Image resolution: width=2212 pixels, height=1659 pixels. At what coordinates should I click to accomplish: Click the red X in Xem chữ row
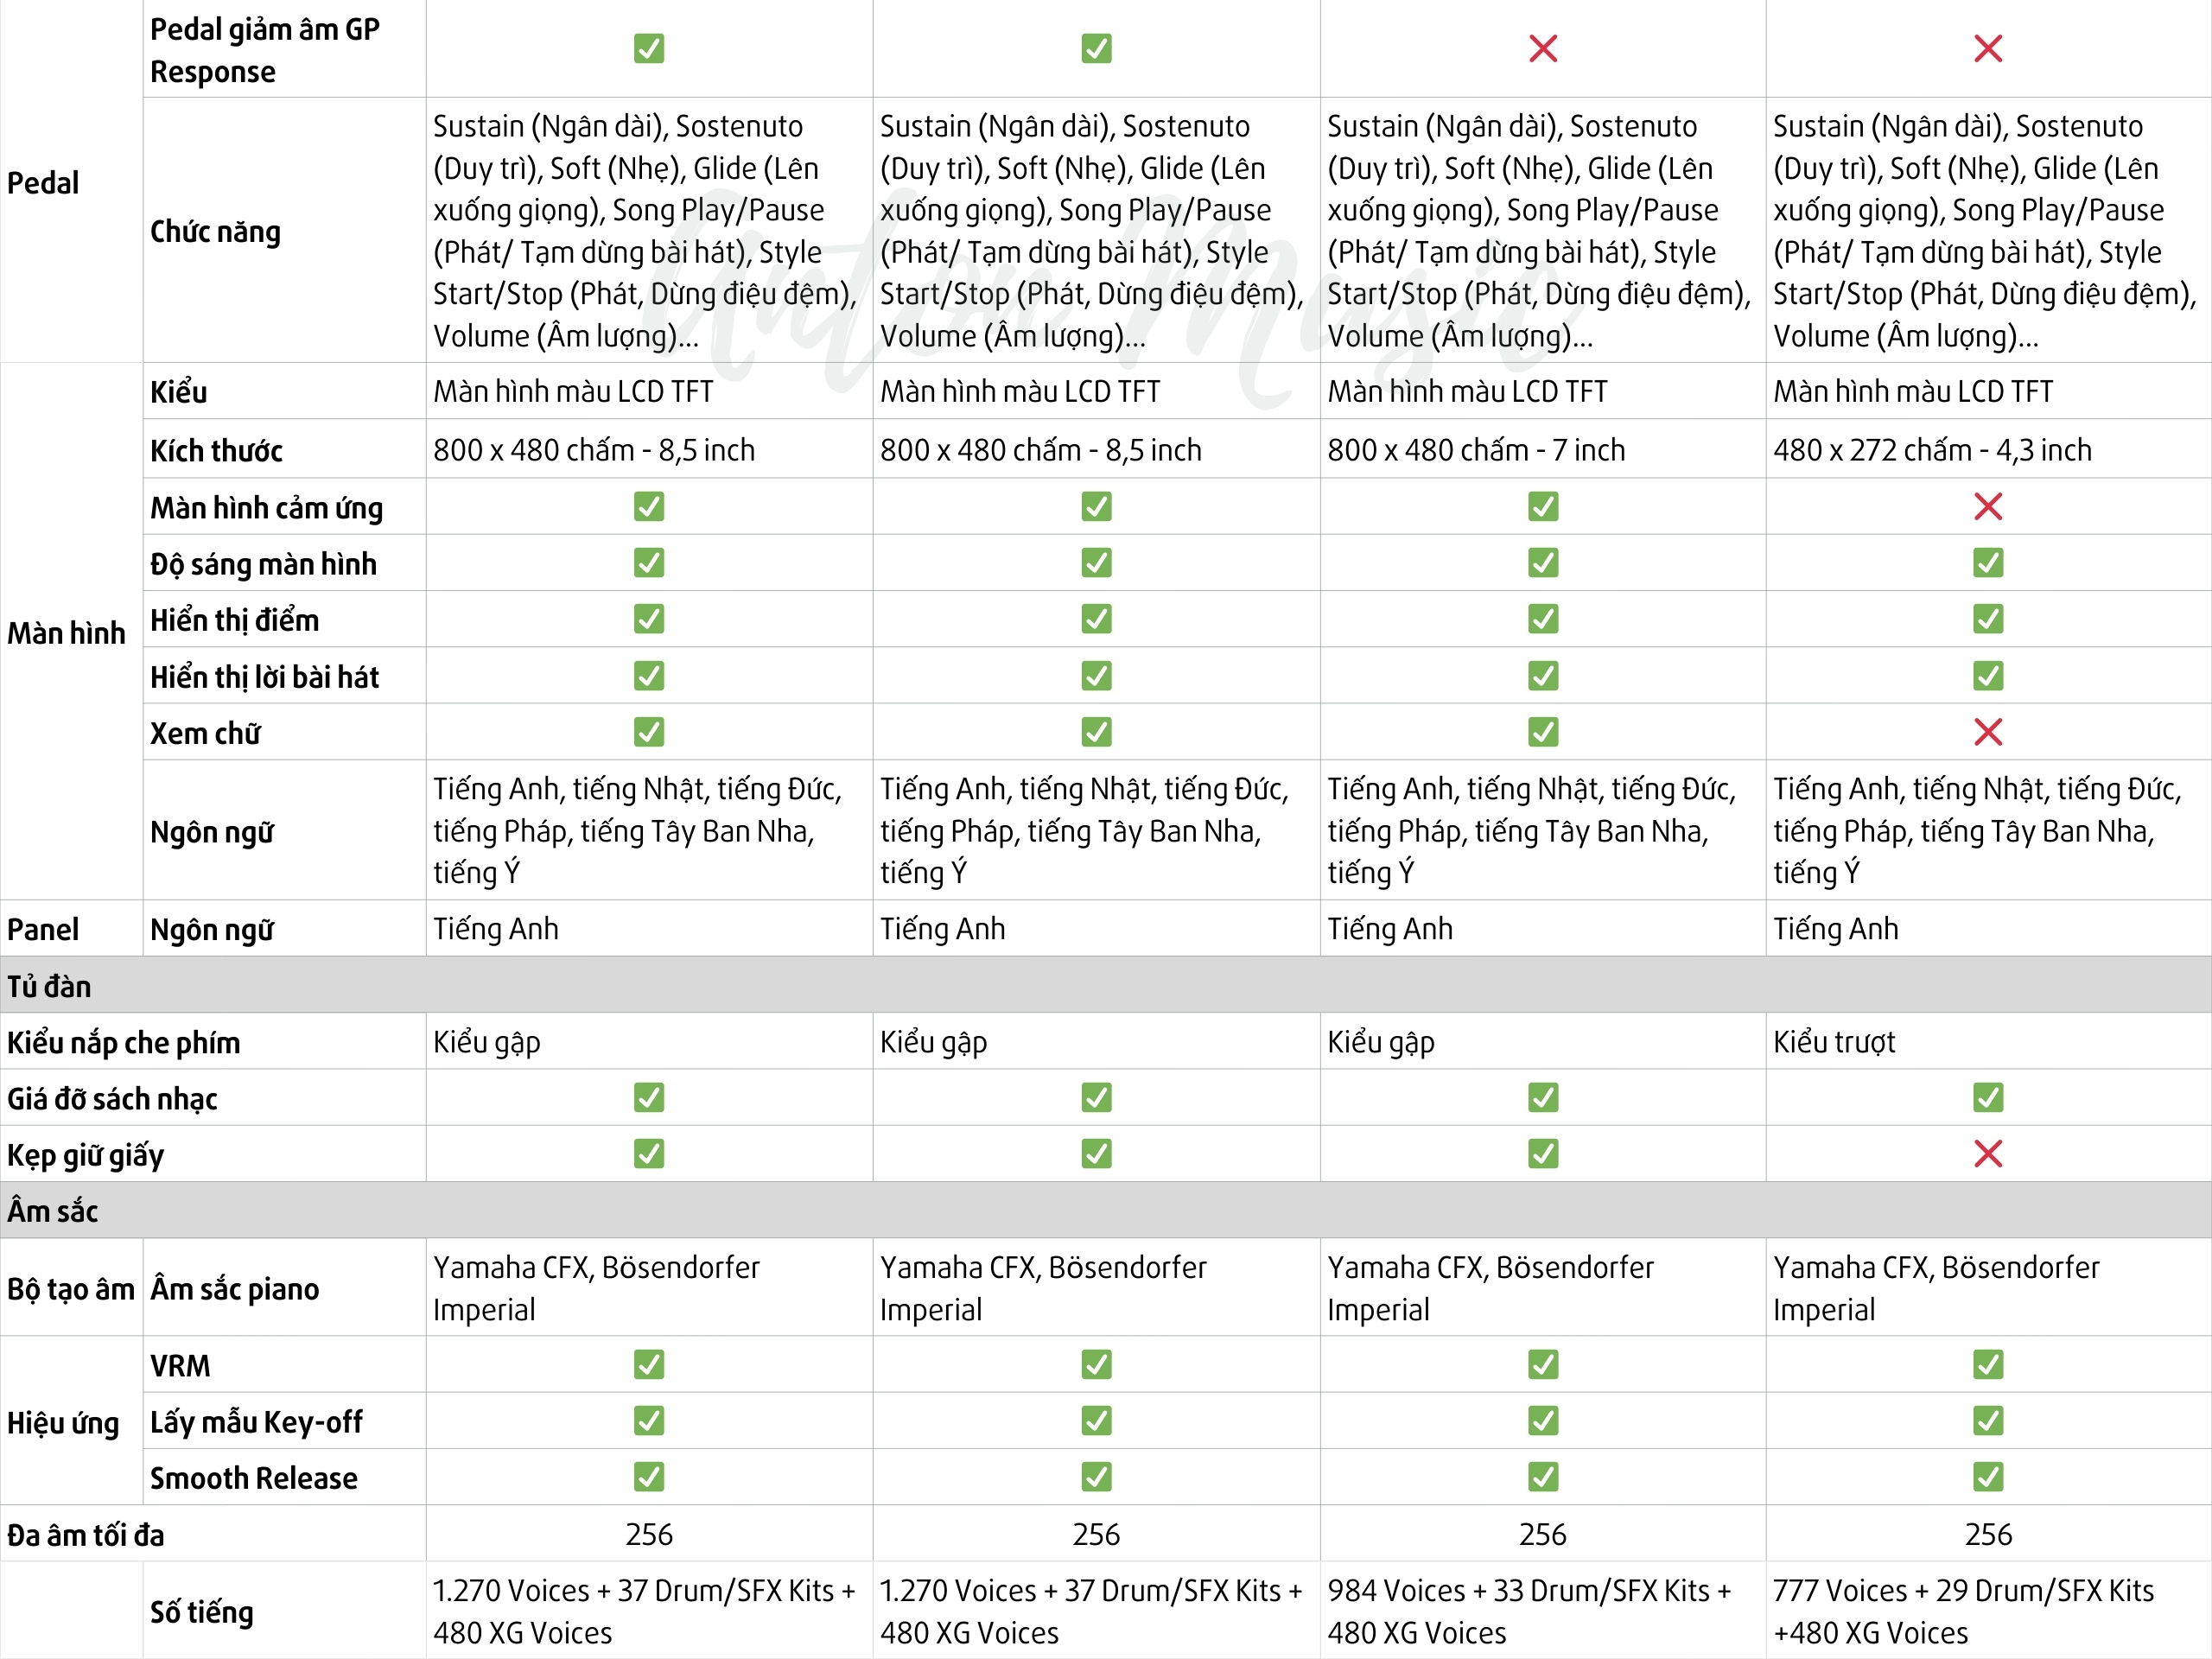point(1987,732)
